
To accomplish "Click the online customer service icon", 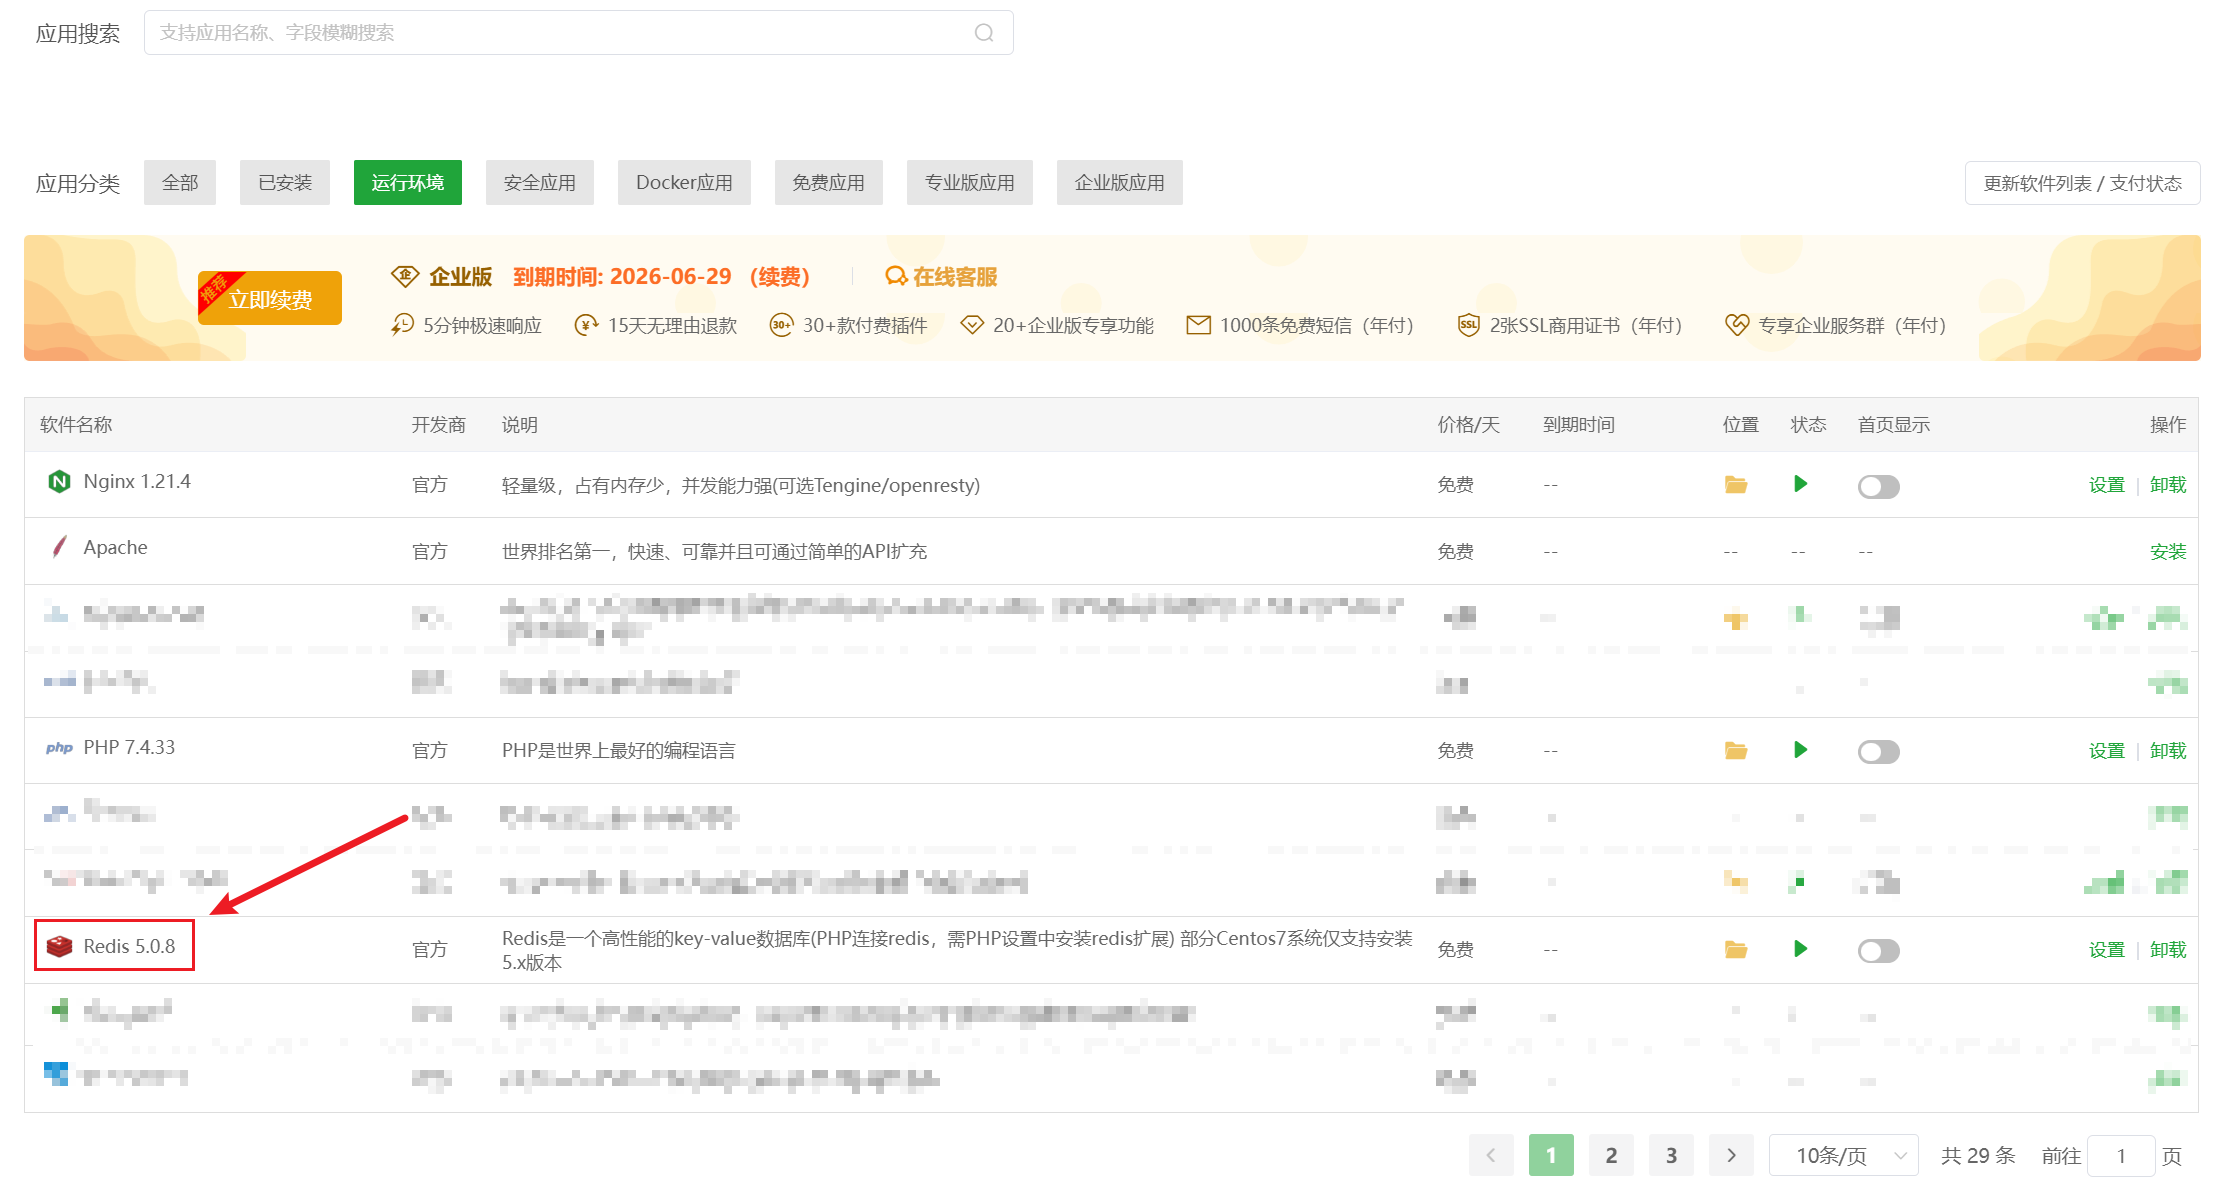I will pos(896,277).
